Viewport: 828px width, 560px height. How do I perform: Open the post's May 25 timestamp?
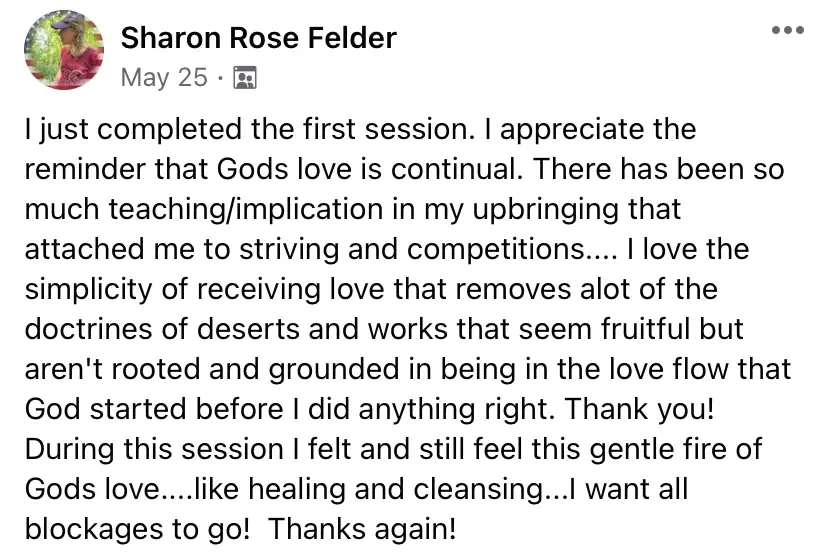pos(163,77)
